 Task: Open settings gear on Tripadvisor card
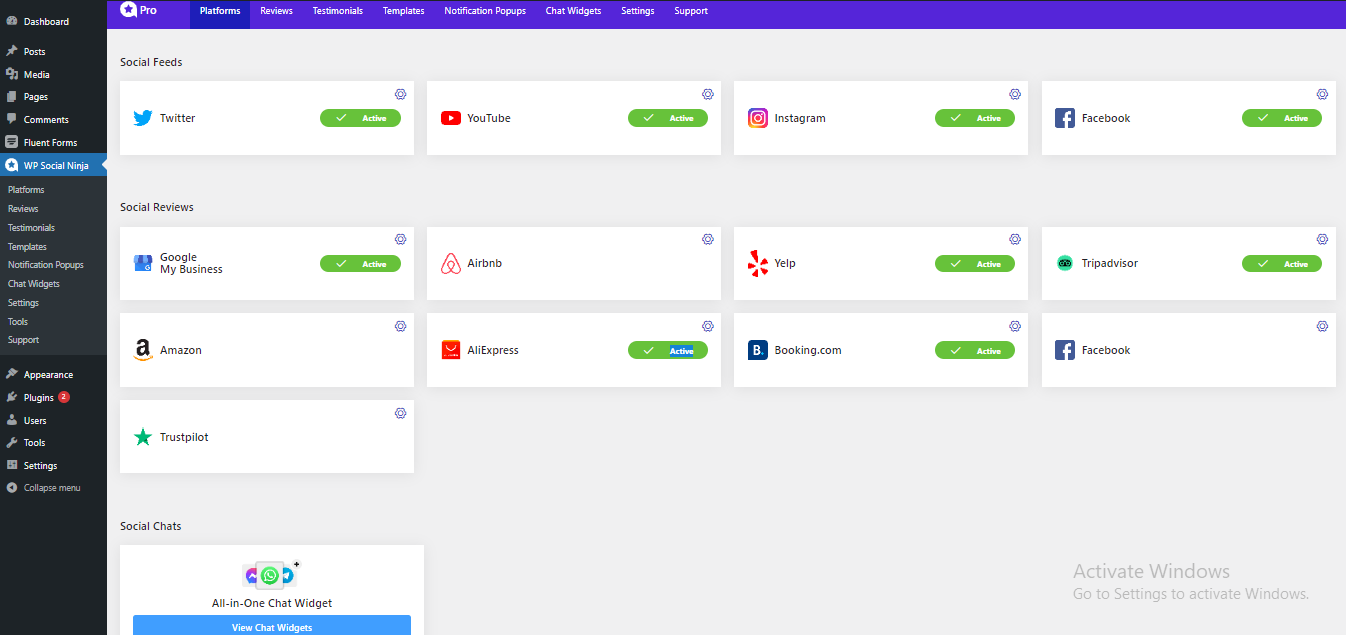pyautogui.click(x=1322, y=239)
